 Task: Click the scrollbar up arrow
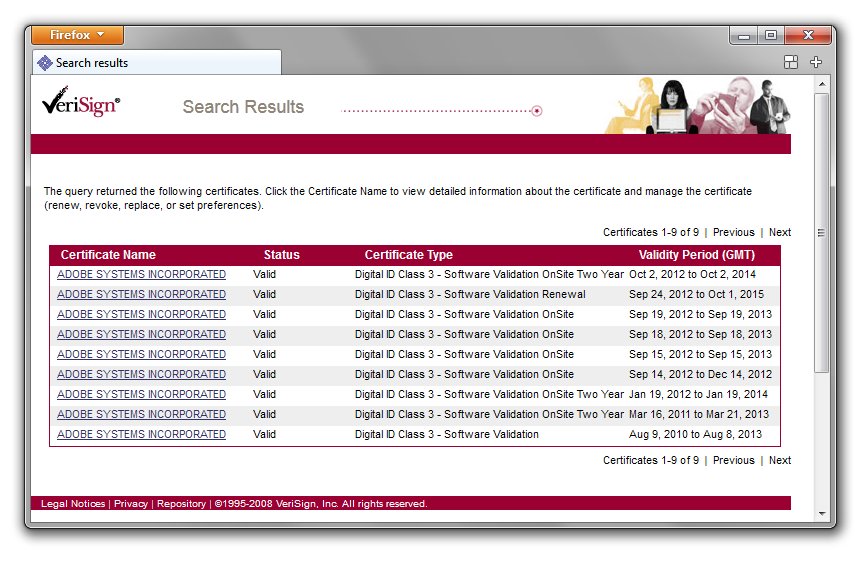[822, 84]
